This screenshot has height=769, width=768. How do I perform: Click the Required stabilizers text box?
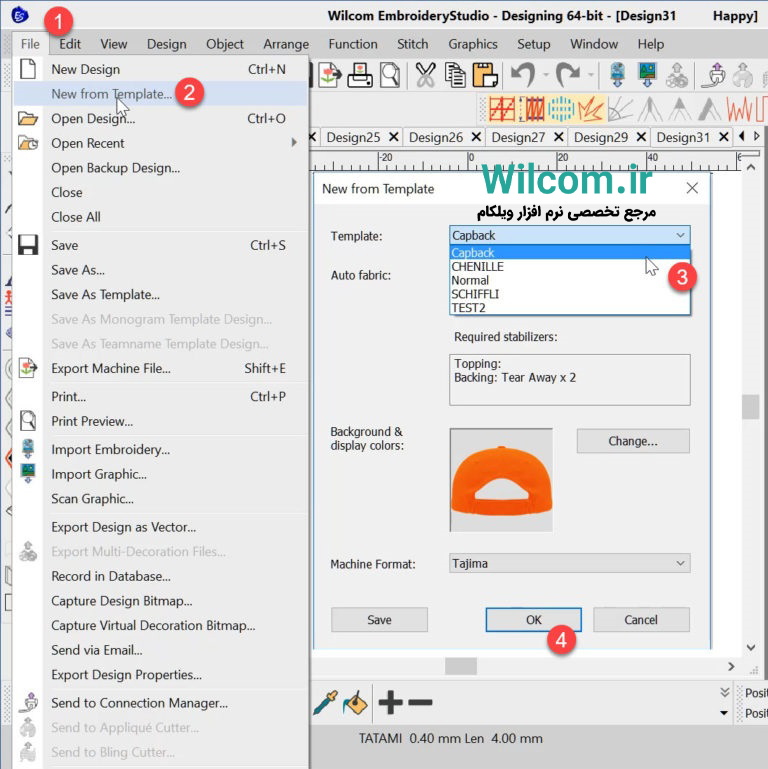[570, 380]
